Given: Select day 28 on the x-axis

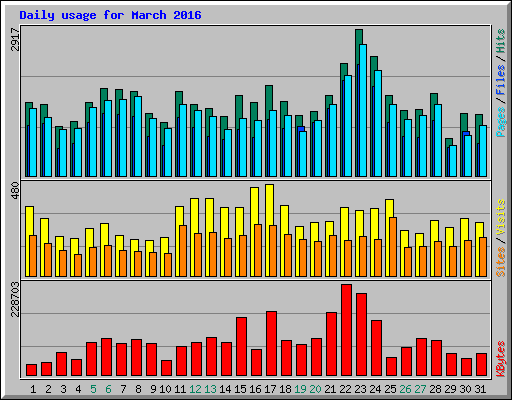Looking at the screenshot, I should coord(435,389).
